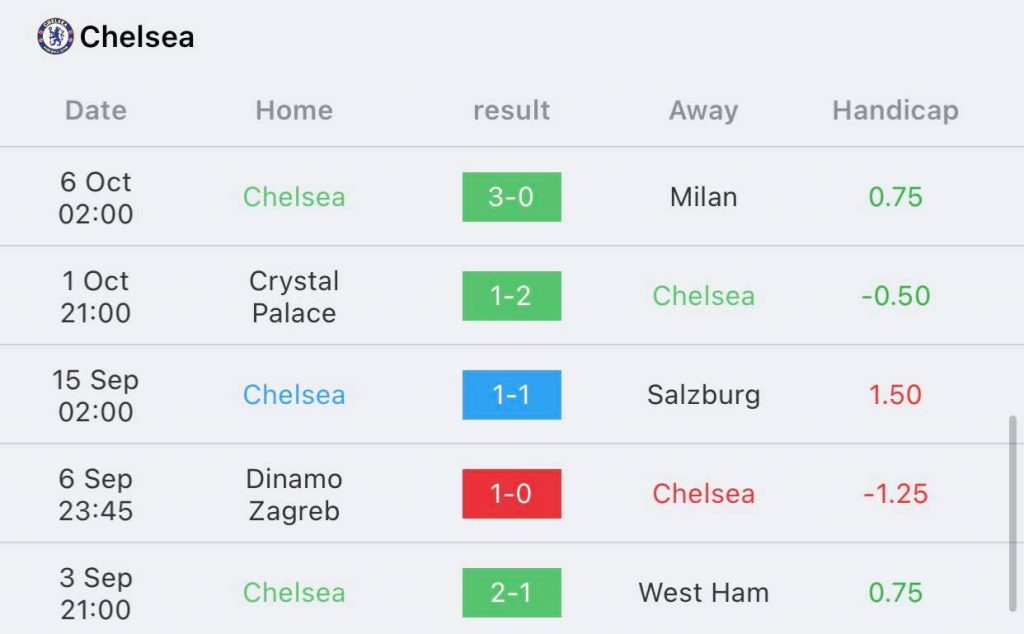Open Dinamo Zagreb home team link

(294, 494)
